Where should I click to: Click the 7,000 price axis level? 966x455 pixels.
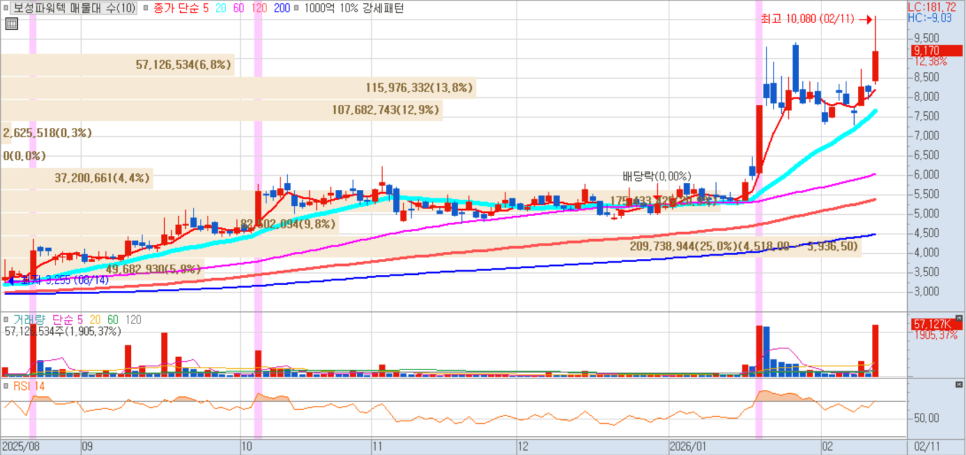tap(925, 135)
